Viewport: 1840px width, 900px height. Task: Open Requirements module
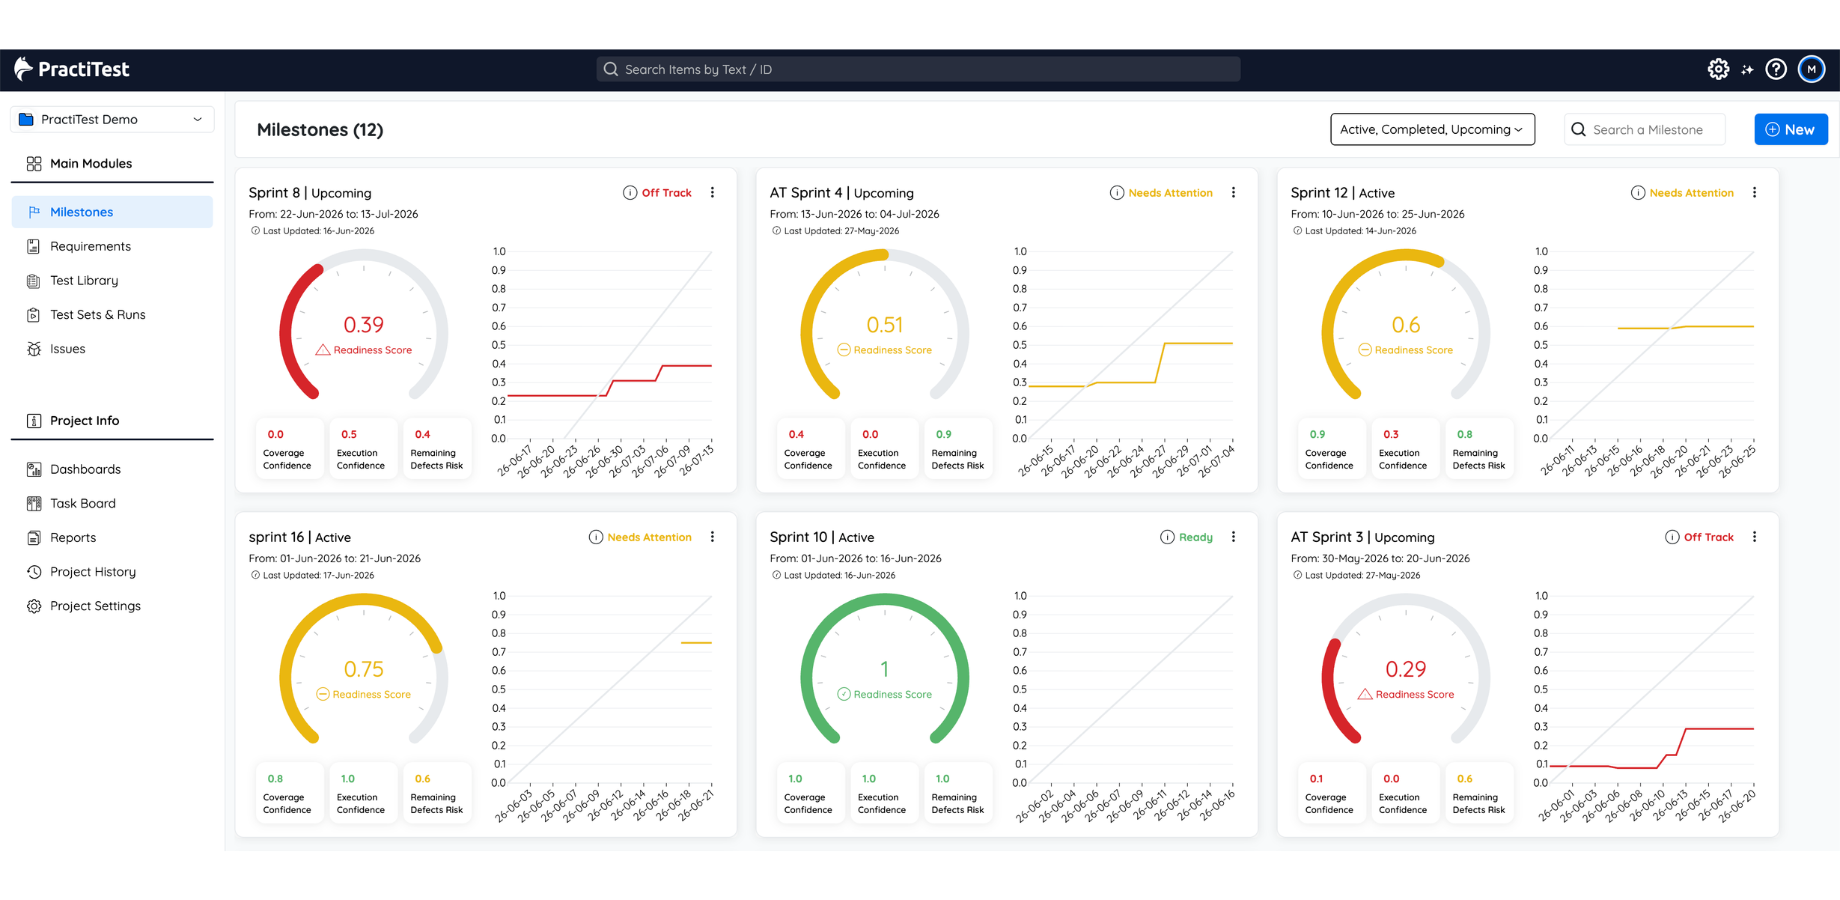click(x=90, y=246)
